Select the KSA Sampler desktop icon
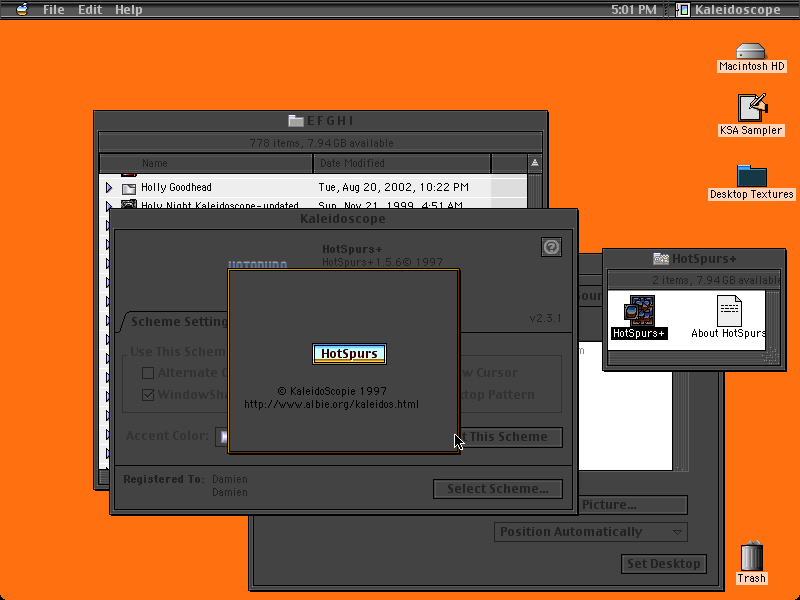 pyautogui.click(x=752, y=108)
